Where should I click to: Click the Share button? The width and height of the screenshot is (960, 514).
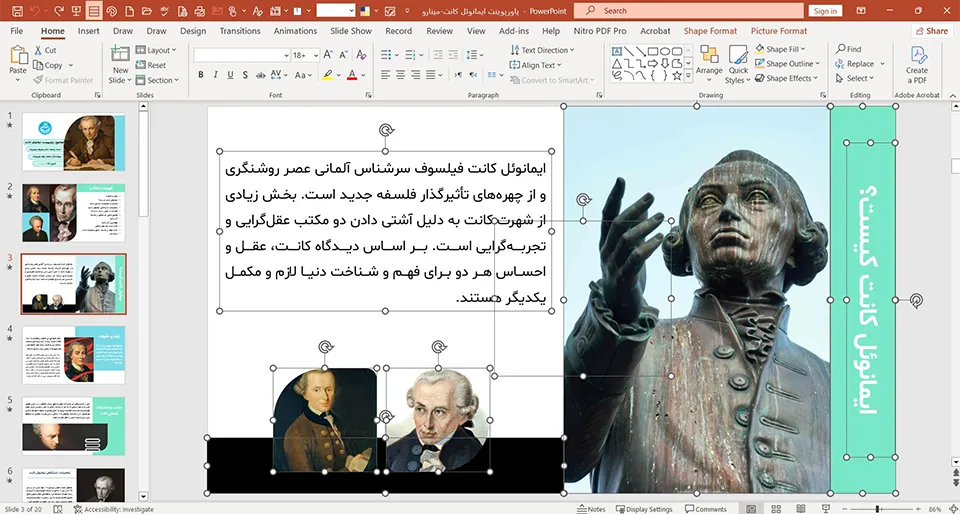931,31
